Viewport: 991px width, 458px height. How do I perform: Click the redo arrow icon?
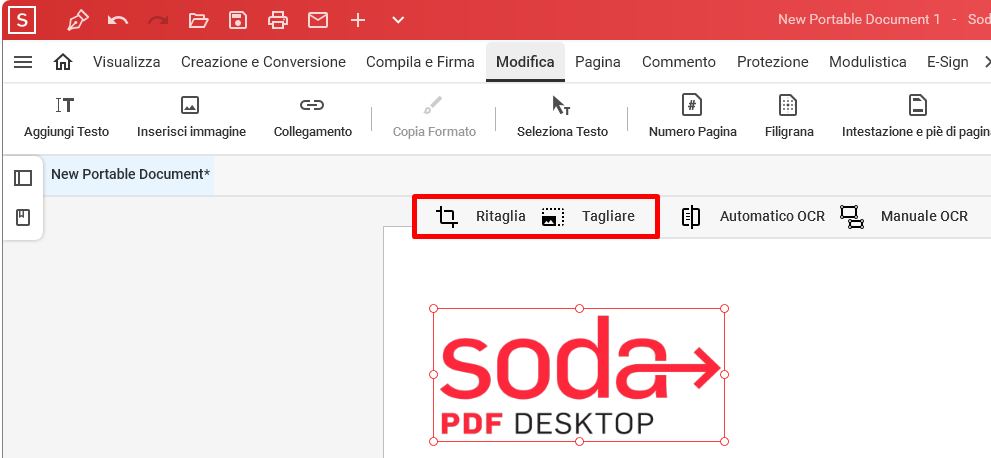[x=157, y=20]
